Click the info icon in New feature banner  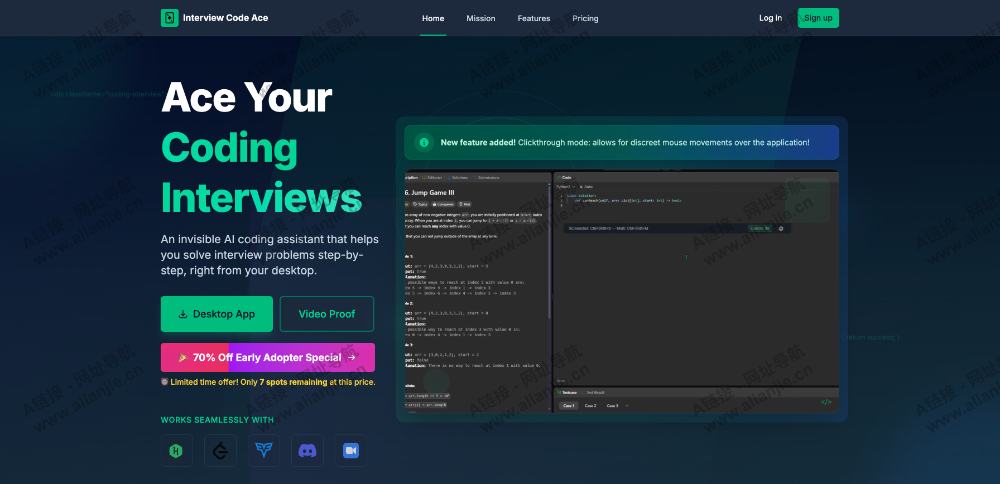tap(424, 142)
